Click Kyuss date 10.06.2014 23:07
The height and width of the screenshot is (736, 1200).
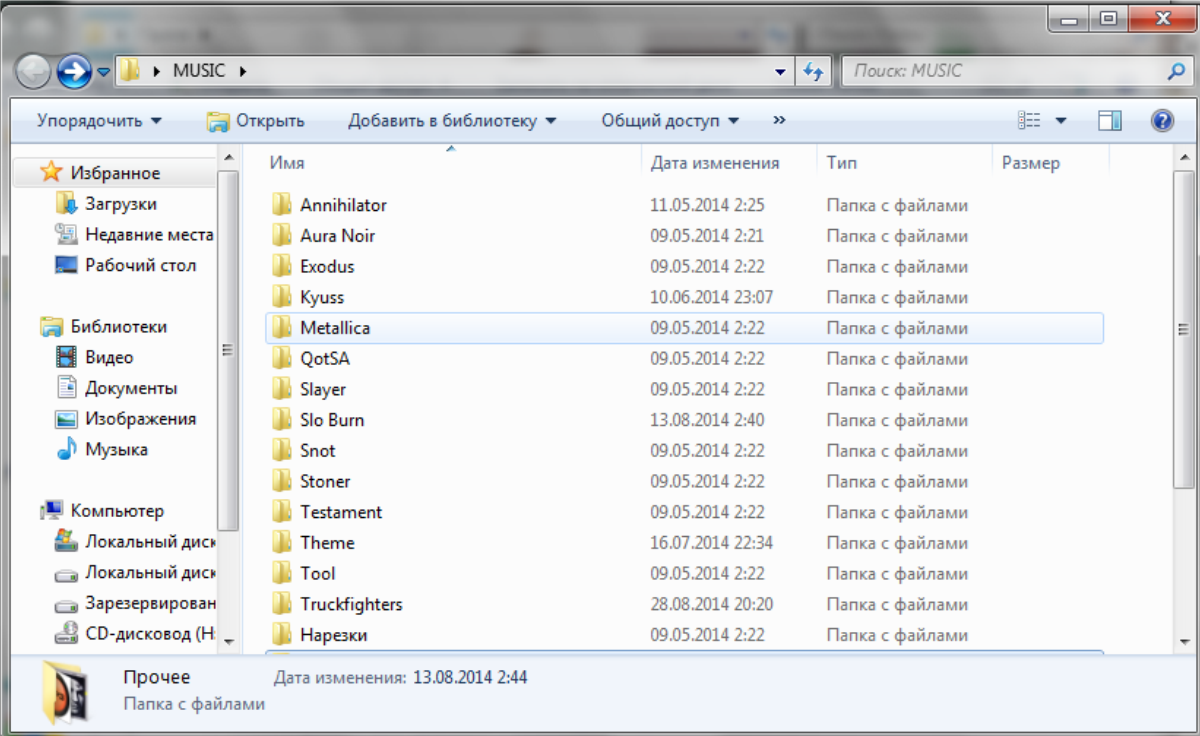(x=711, y=298)
